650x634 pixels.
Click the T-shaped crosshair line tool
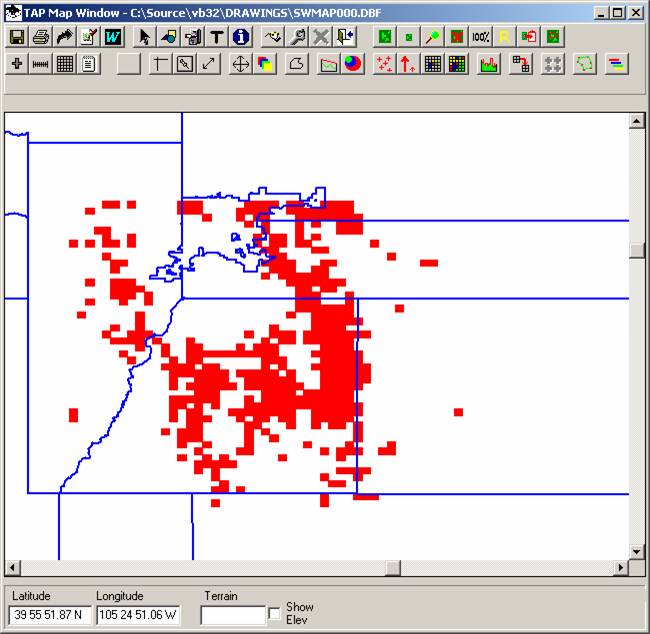160,64
